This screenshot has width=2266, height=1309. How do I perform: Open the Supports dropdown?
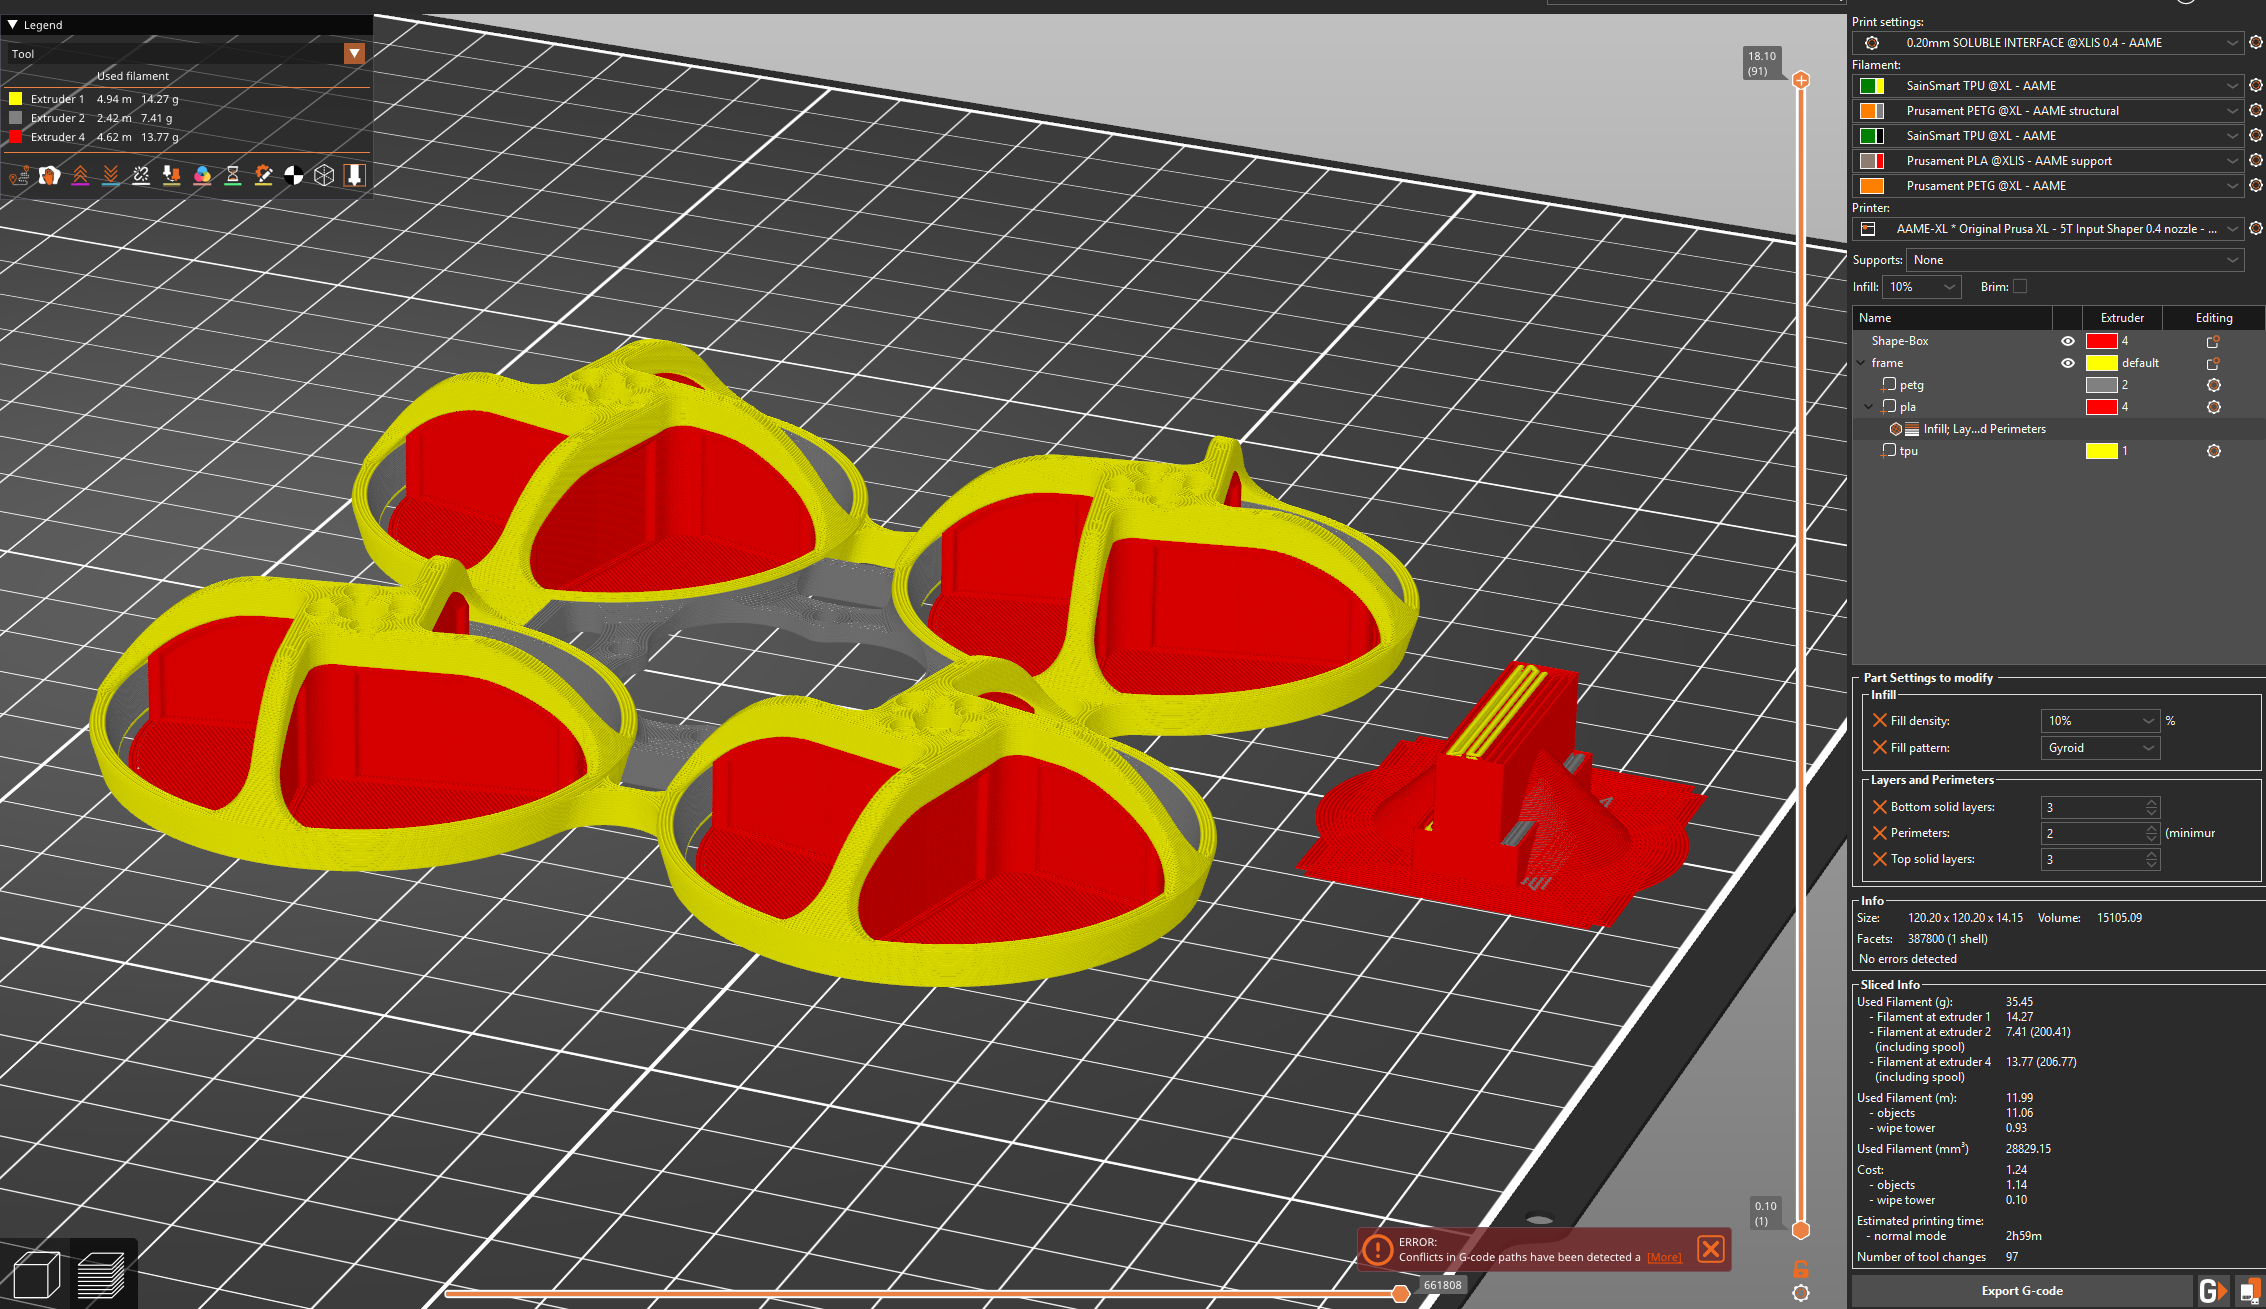(x=2074, y=260)
